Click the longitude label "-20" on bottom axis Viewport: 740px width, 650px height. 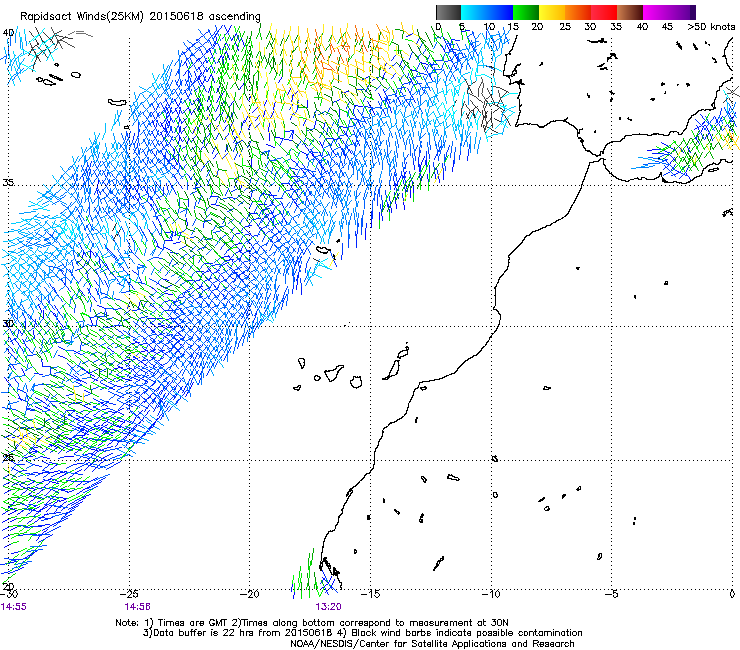[x=250, y=594]
